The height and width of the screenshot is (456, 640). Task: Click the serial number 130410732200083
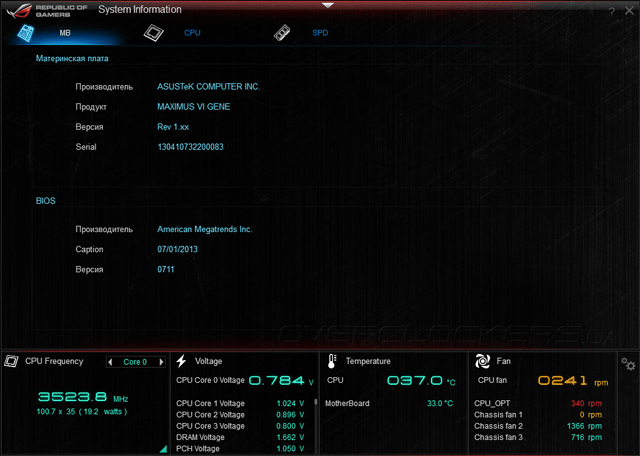(x=190, y=147)
